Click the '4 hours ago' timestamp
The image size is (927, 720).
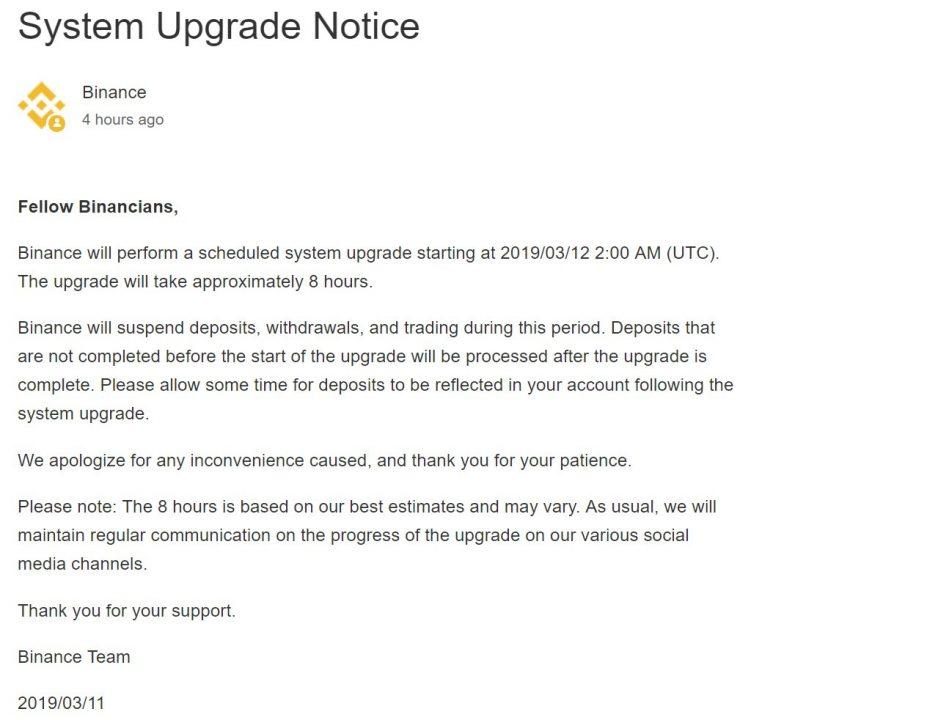(x=123, y=119)
